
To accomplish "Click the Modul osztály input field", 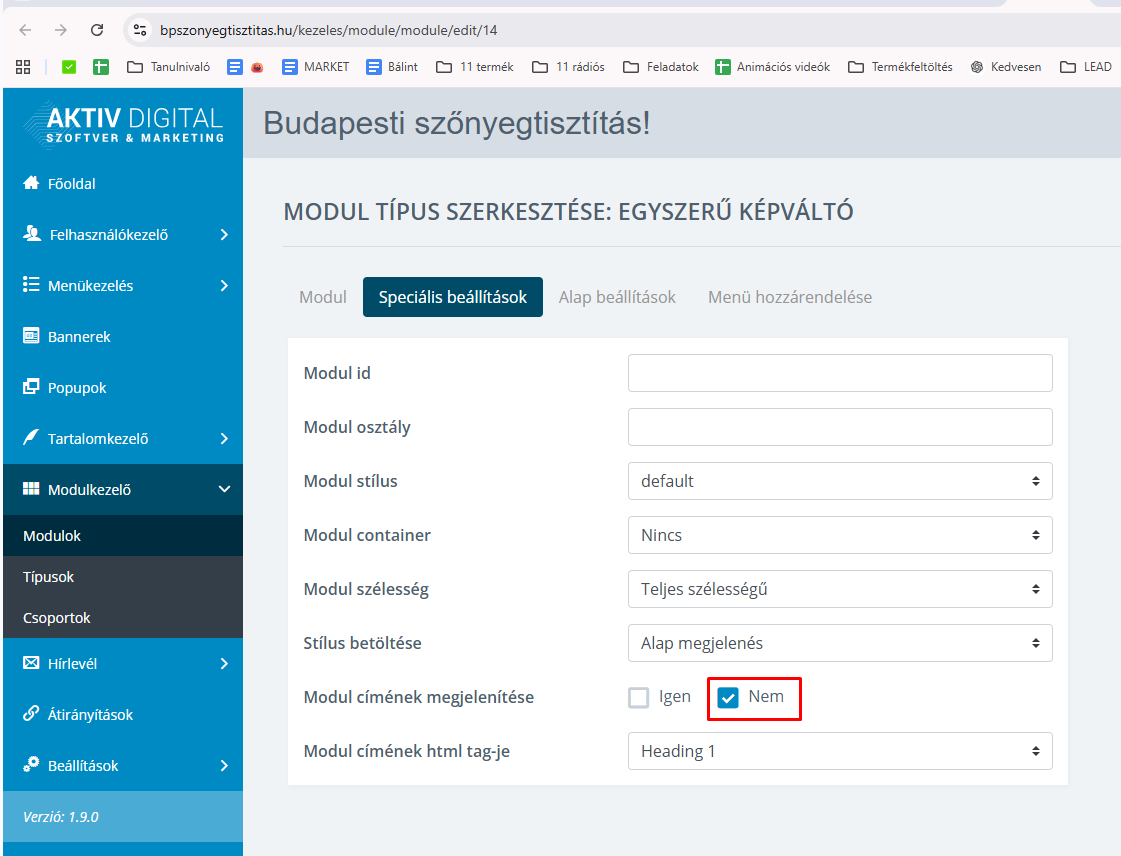I will 840,427.
